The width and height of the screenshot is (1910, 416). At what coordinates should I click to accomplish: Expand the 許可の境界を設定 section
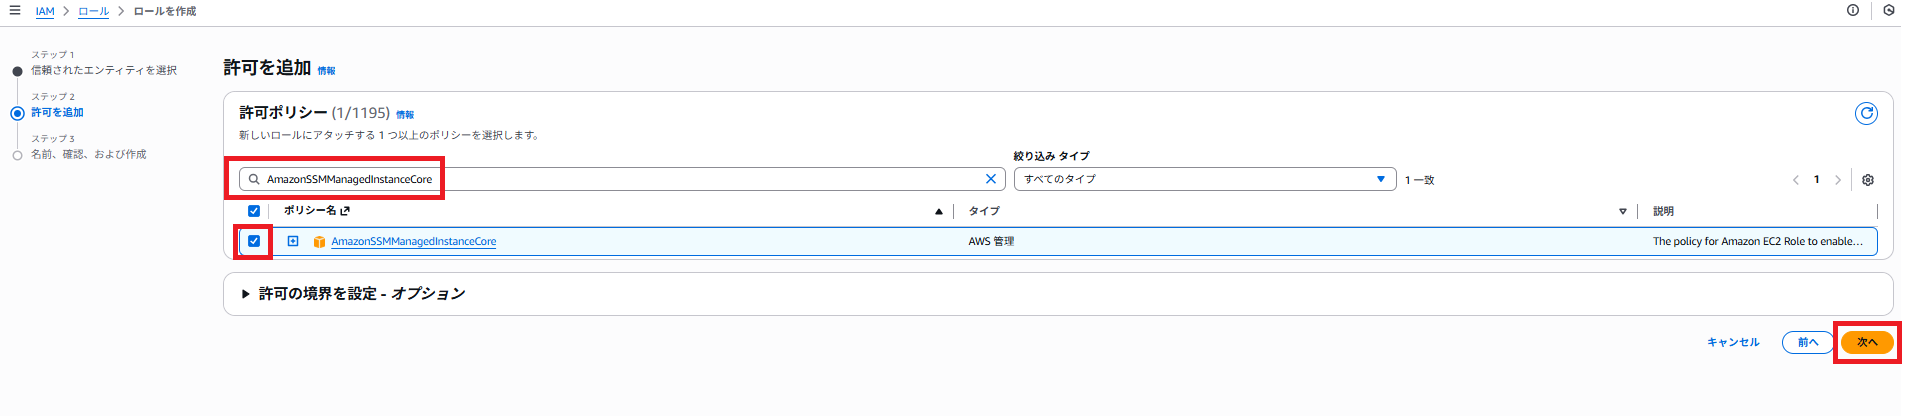(x=246, y=294)
